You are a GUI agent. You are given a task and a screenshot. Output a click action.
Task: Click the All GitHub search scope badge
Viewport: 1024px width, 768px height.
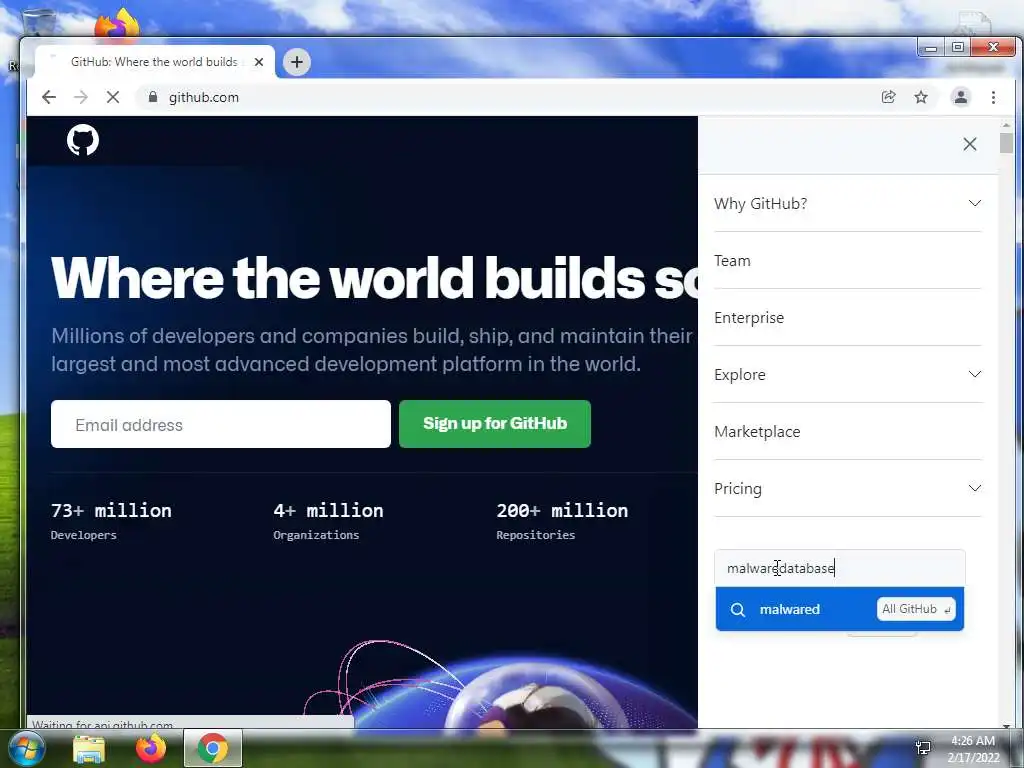pyautogui.click(x=916, y=609)
